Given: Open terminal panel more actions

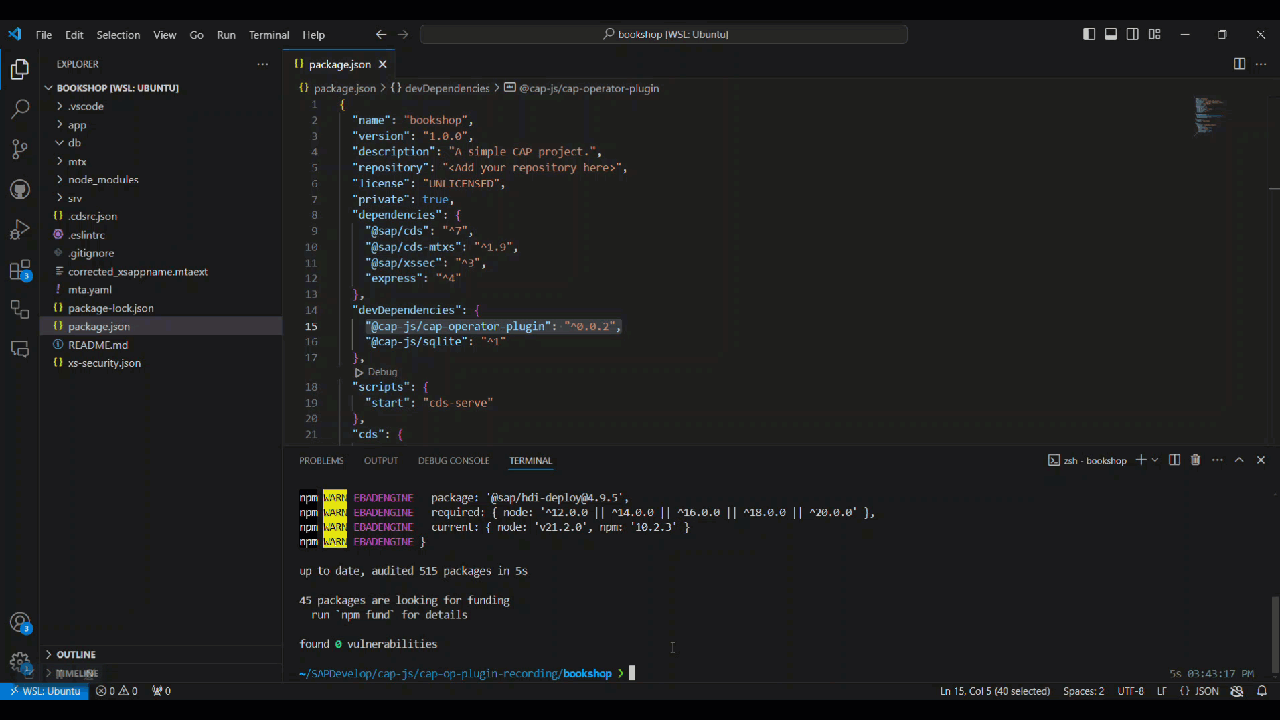Looking at the screenshot, I should click(1217, 460).
